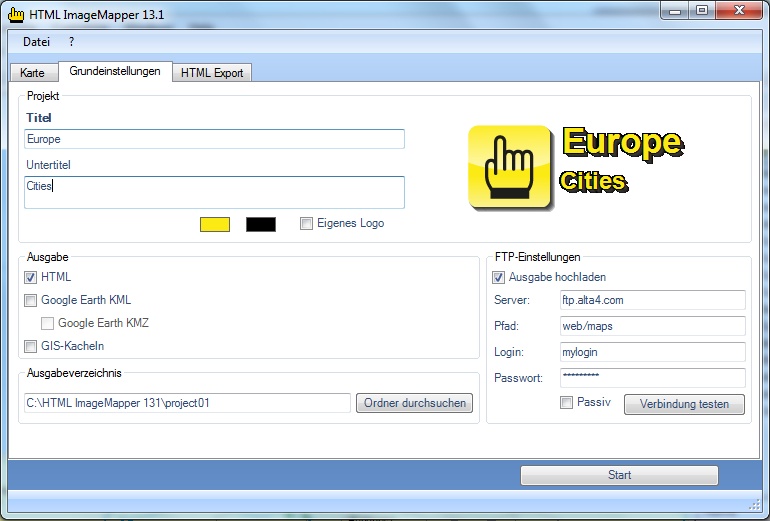
Task: Enable the Eigenes Logo checkbox
Action: (307, 224)
